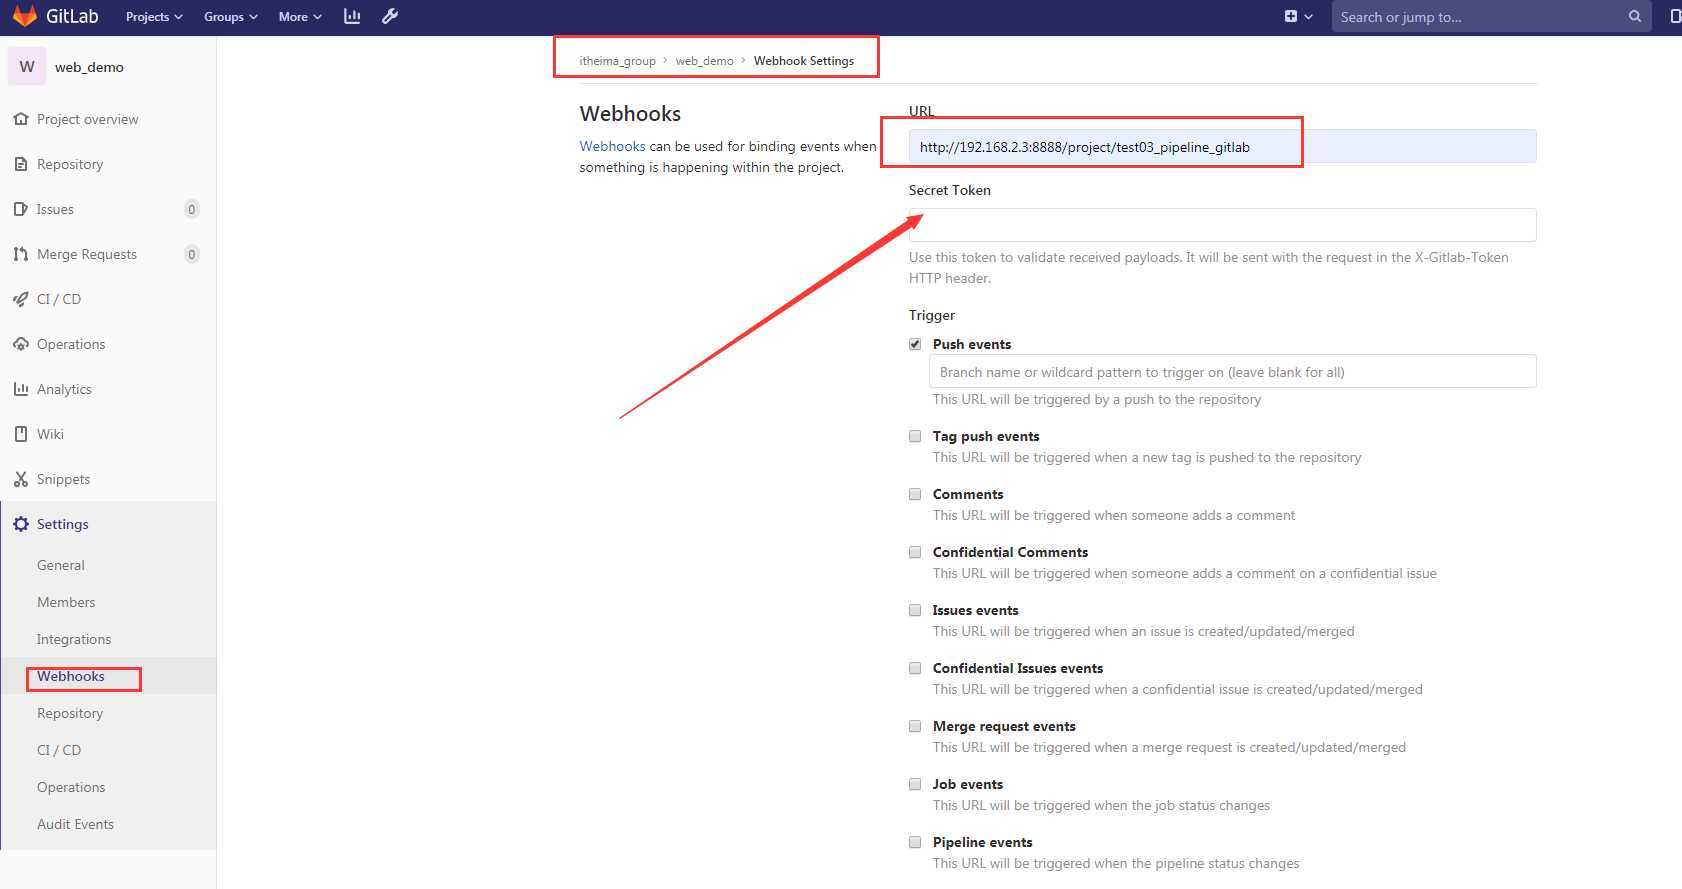Viewport: 1682px width, 889px height.
Task: Enable the Comments trigger checkbox
Action: tap(915, 494)
